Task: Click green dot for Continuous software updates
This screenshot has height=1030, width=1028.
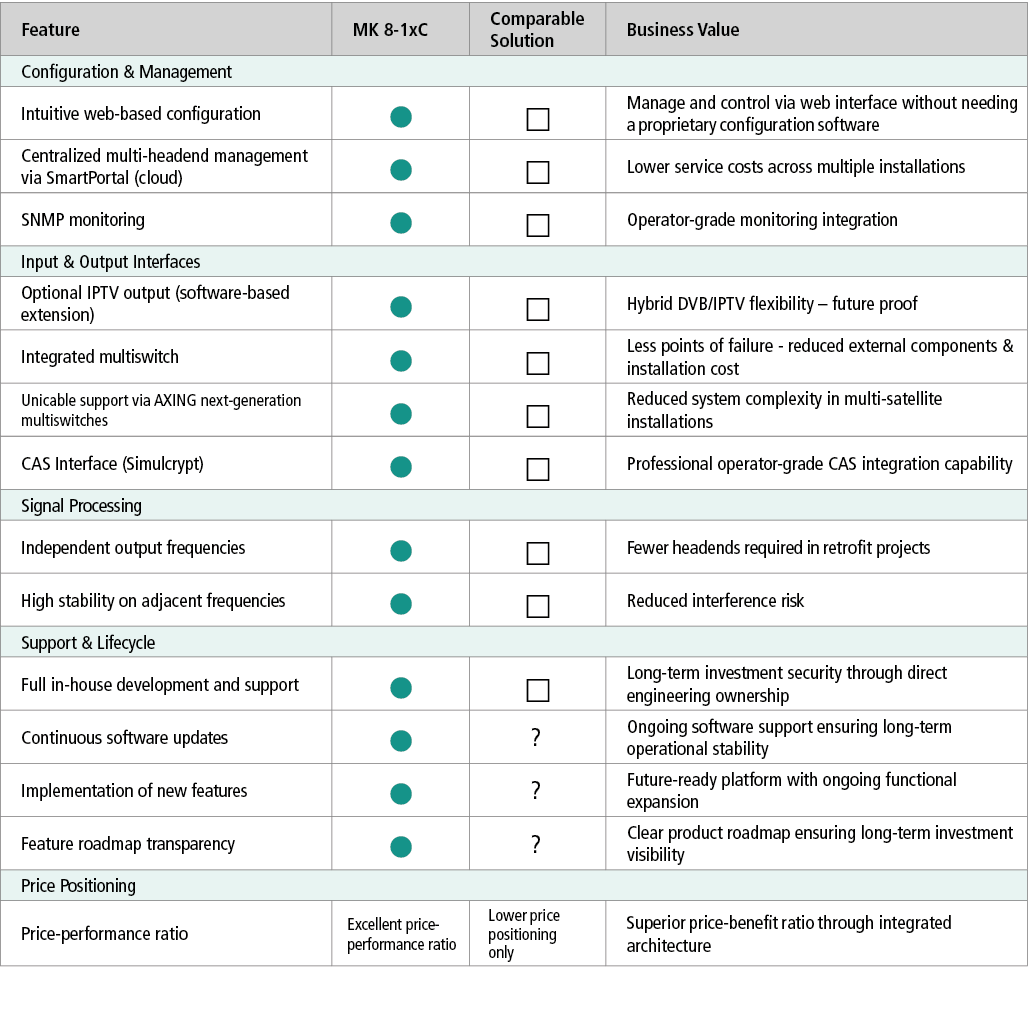Action: [401, 740]
